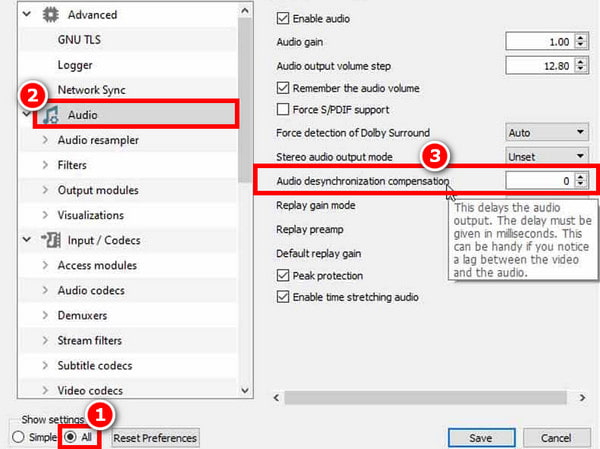Toggle the Peak protection checkbox
The width and height of the screenshot is (600, 449).
pyautogui.click(x=283, y=275)
